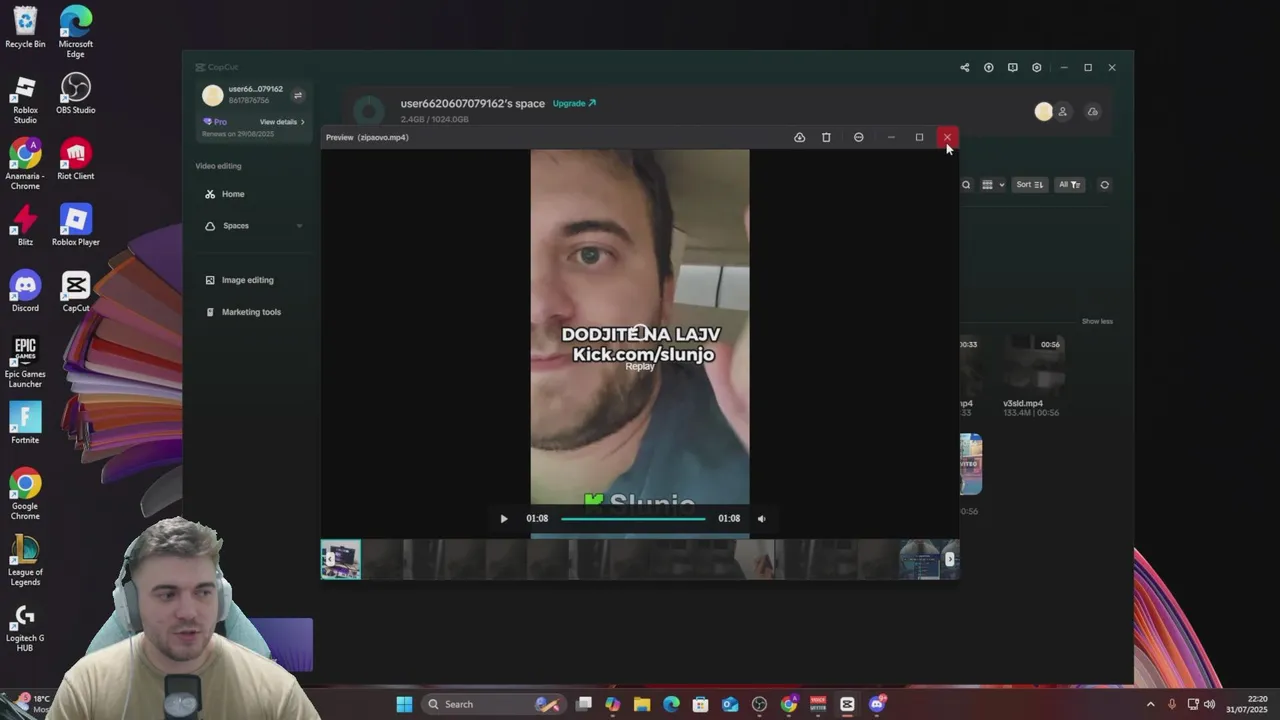Select the first filmstrip thumbnail
The width and height of the screenshot is (1280, 720).
(x=341, y=559)
